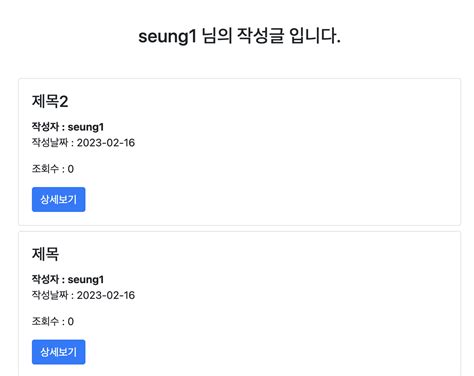Open 상세보기 for the 제목 post
Image resolution: width=474 pixels, height=376 pixels.
coord(59,352)
